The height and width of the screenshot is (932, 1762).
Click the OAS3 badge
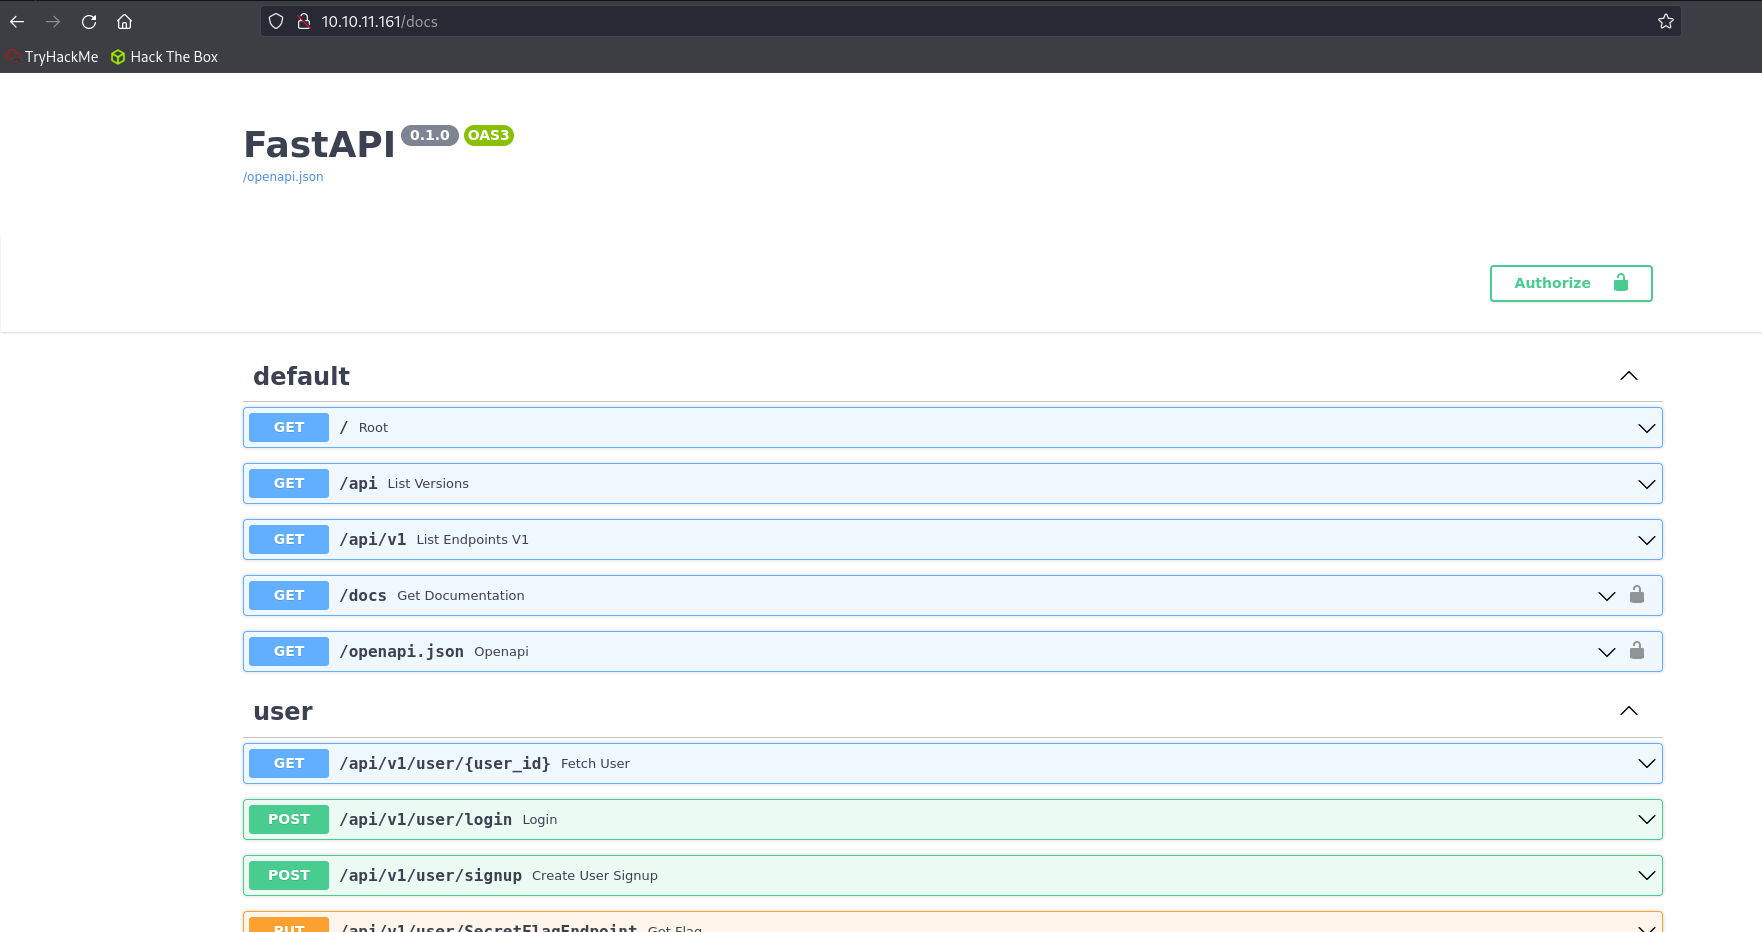tap(489, 135)
